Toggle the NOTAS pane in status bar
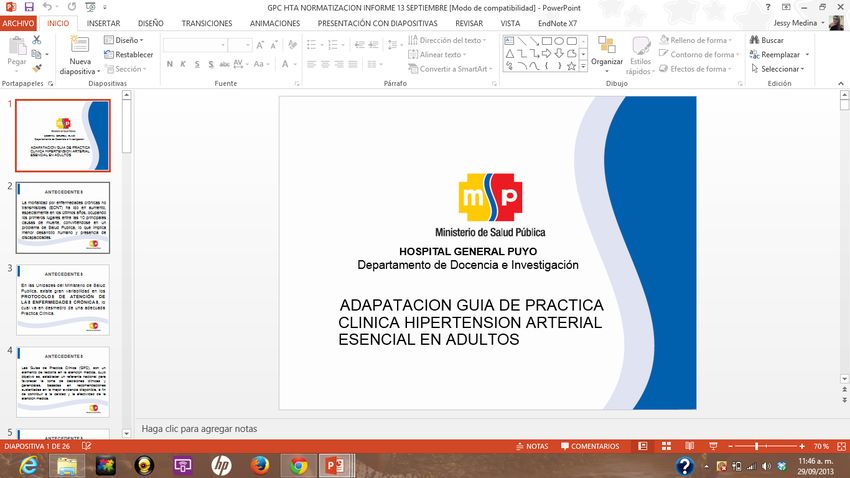The height and width of the screenshot is (478, 850). pos(531,446)
